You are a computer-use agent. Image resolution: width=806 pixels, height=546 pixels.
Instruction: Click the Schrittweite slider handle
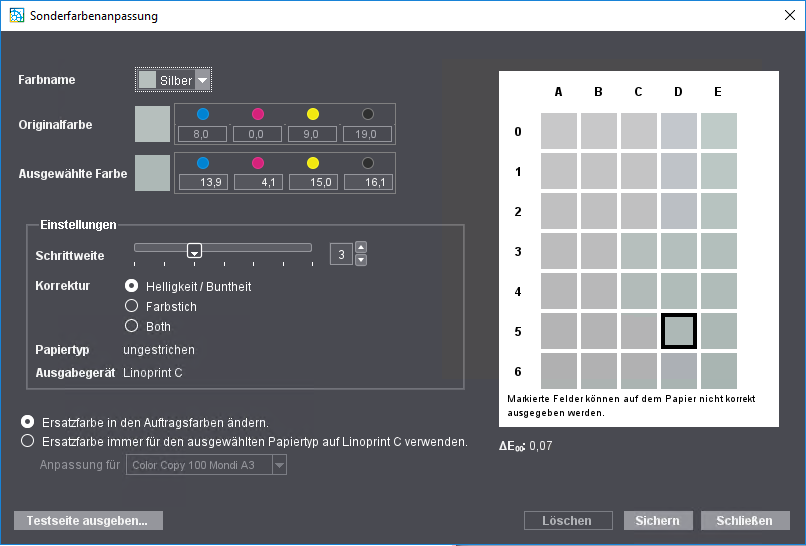[x=194, y=250]
